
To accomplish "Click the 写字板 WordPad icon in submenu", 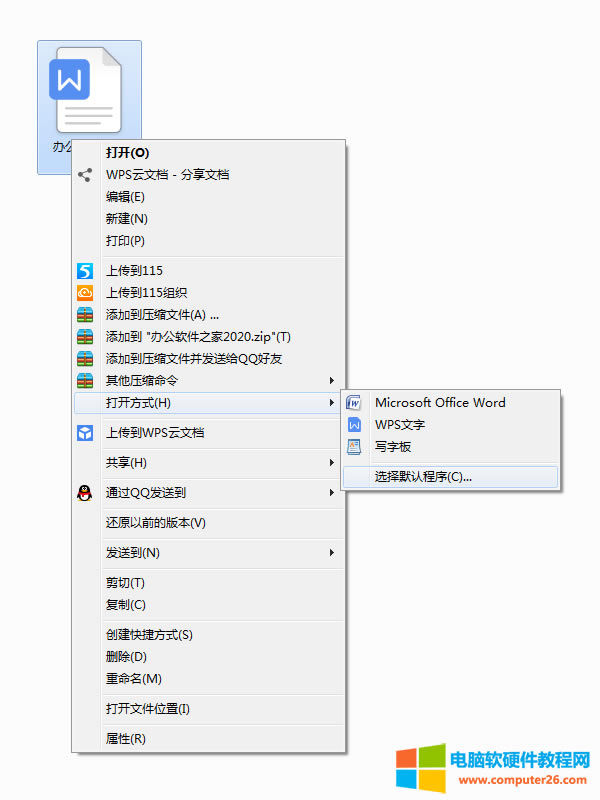I will (x=354, y=447).
